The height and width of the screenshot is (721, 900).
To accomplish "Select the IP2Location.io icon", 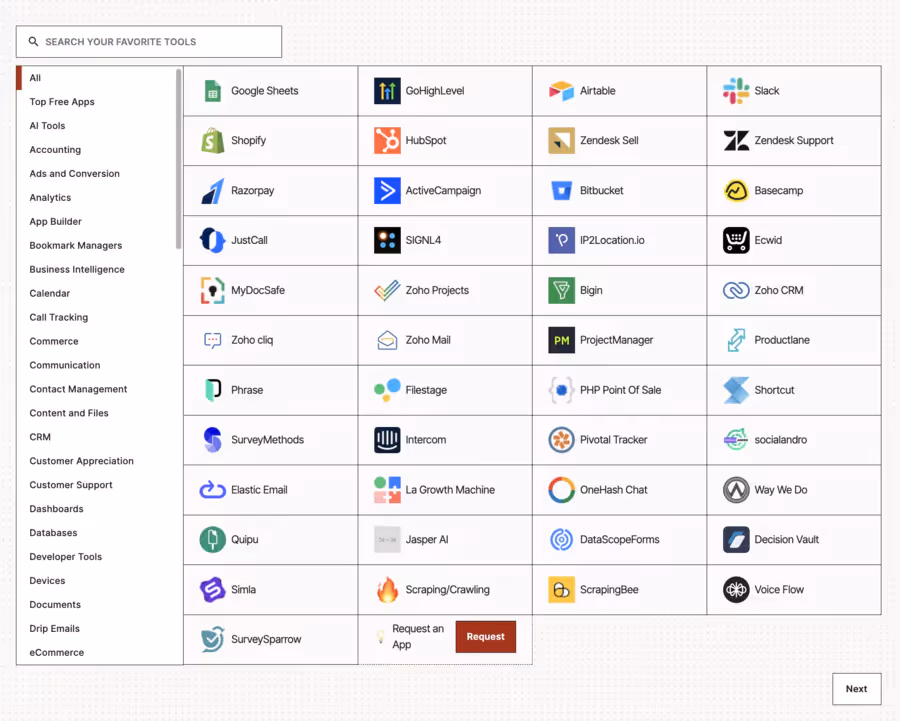I will pos(561,240).
